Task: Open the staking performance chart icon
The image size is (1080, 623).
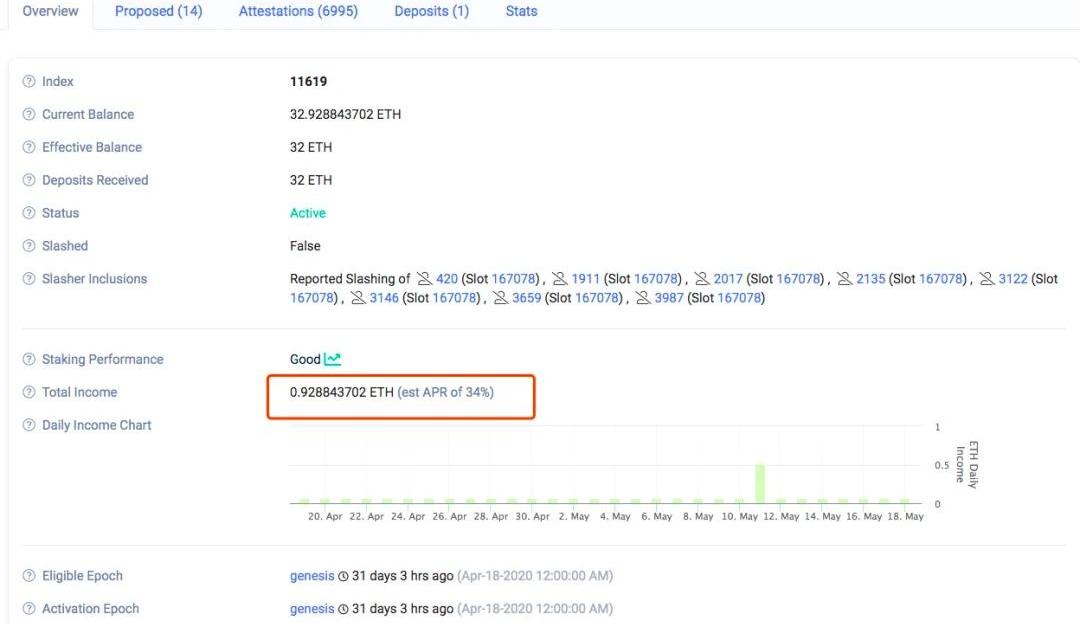Action: 333,359
